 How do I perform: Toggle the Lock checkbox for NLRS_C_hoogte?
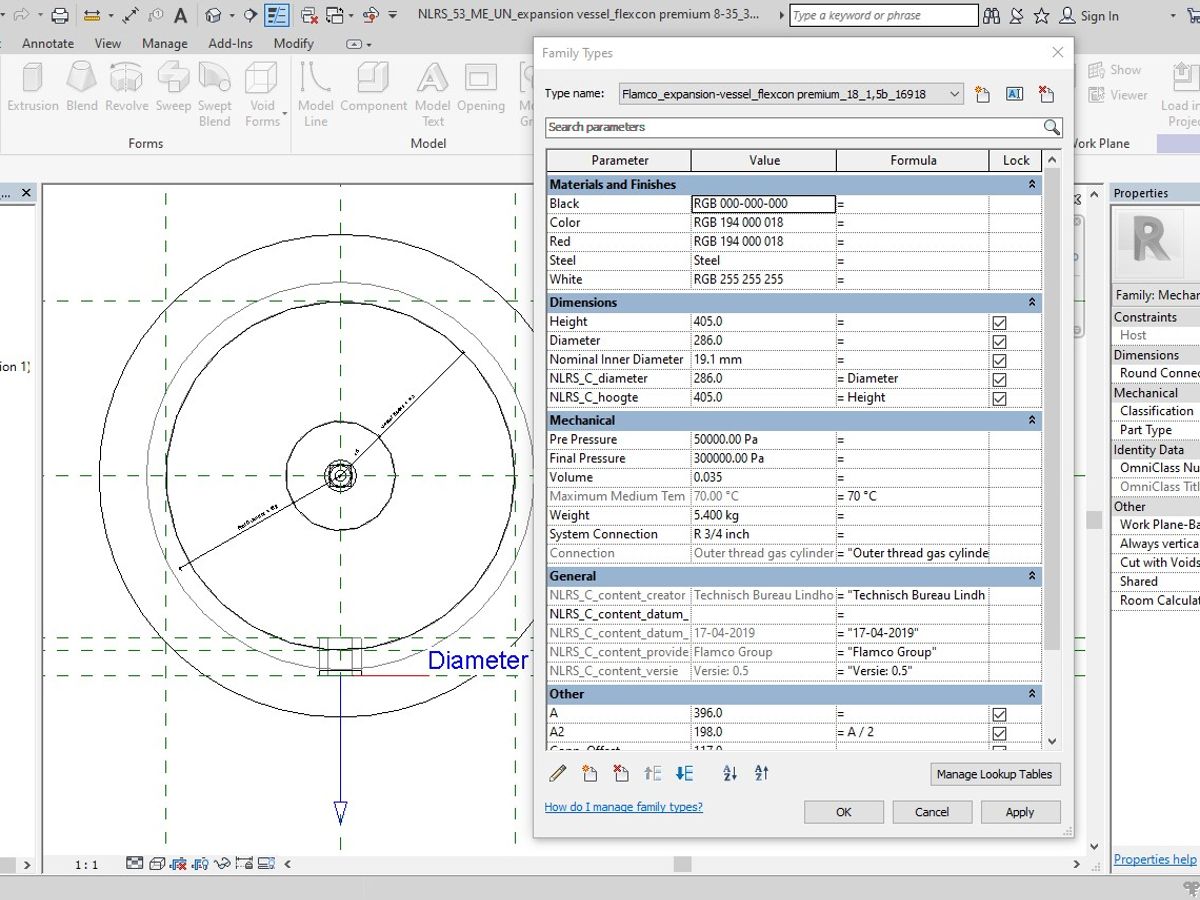(x=999, y=398)
